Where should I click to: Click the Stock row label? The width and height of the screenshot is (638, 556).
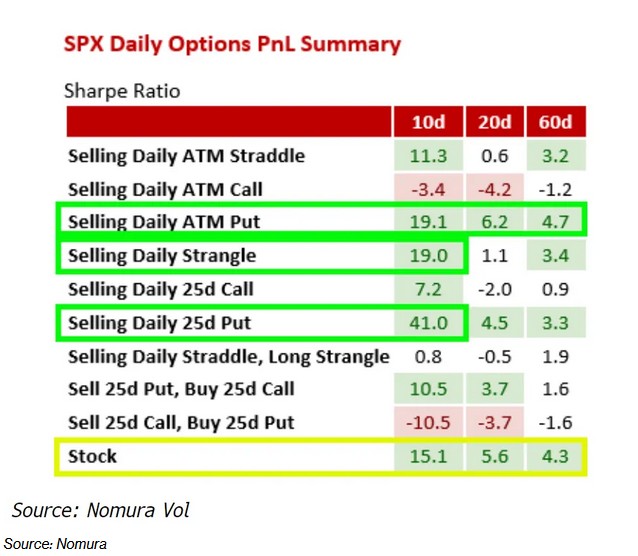(92, 456)
